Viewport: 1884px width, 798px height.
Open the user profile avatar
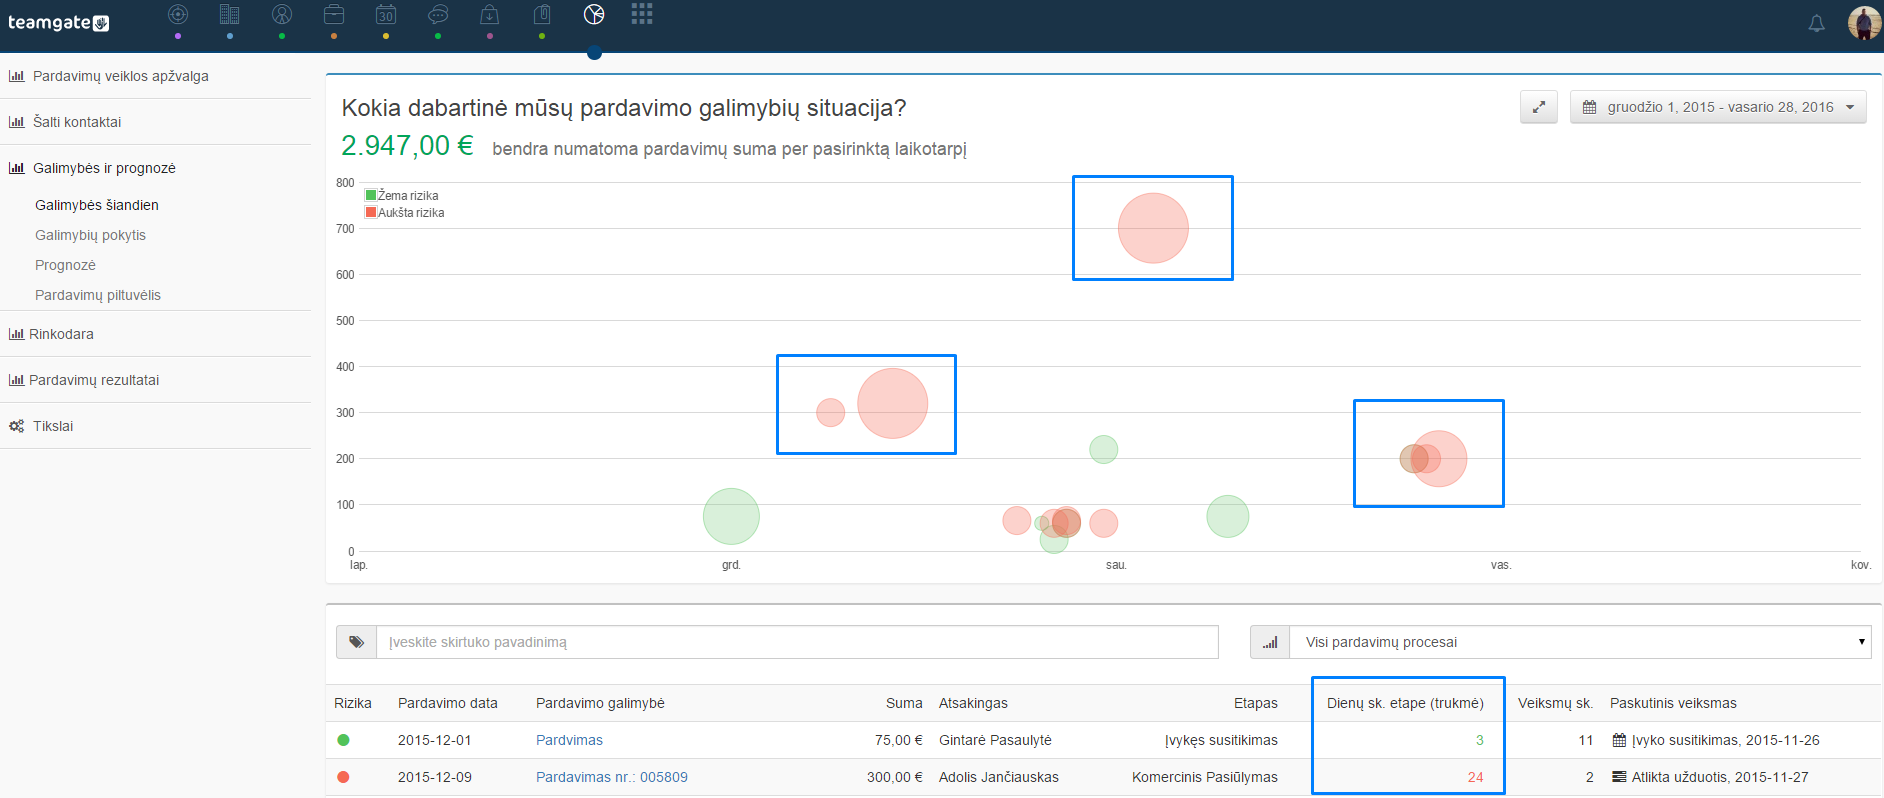click(x=1864, y=22)
